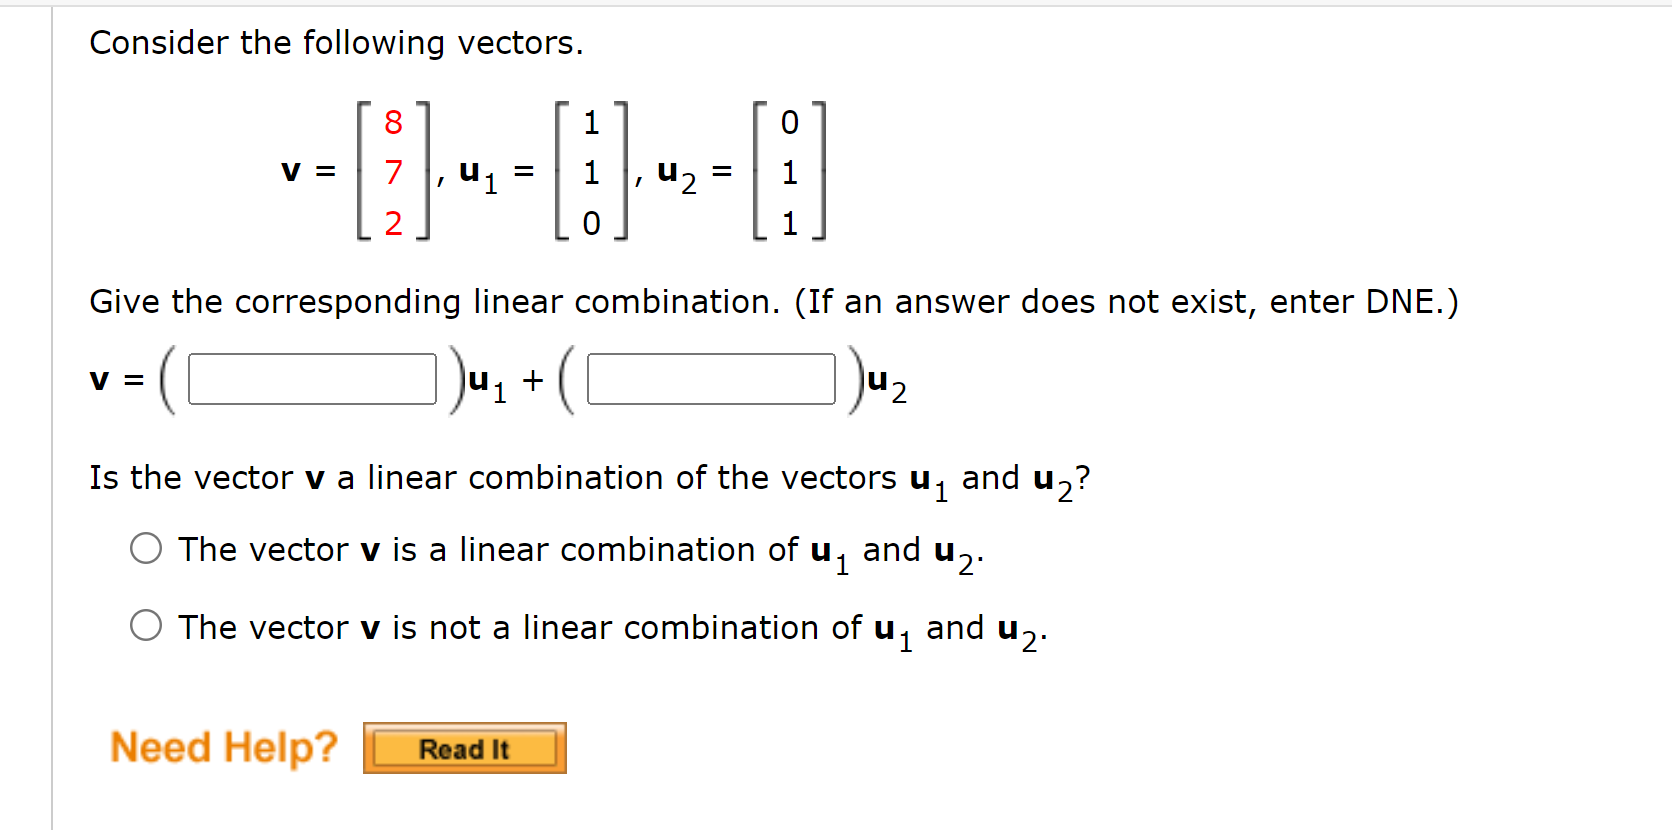Click the vector v column matrix

pyautogui.click(x=393, y=171)
